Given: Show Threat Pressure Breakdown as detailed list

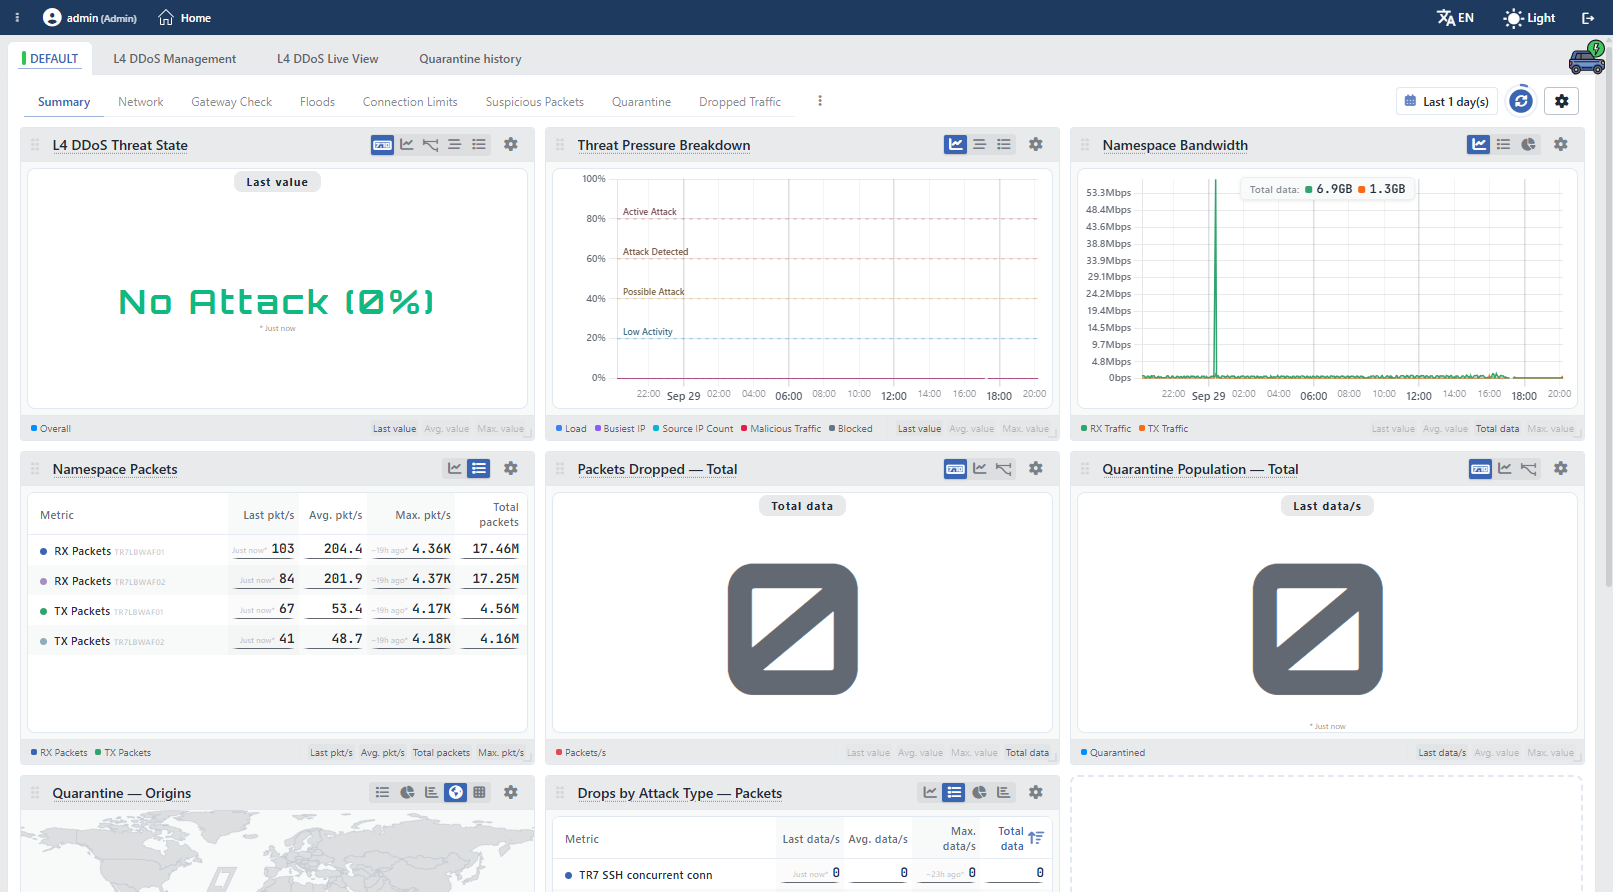Looking at the screenshot, I should click(1004, 145).
